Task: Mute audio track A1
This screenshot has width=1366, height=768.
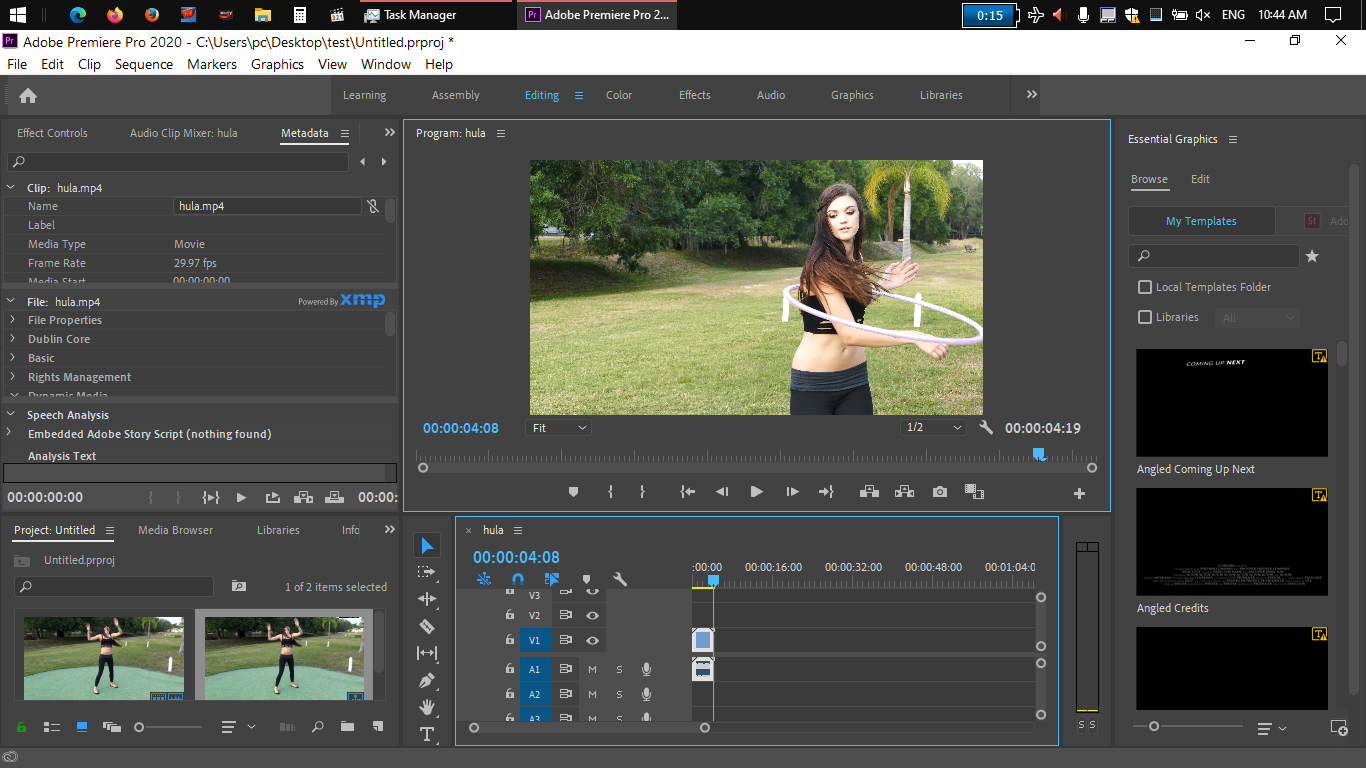Action: point(592,669)
